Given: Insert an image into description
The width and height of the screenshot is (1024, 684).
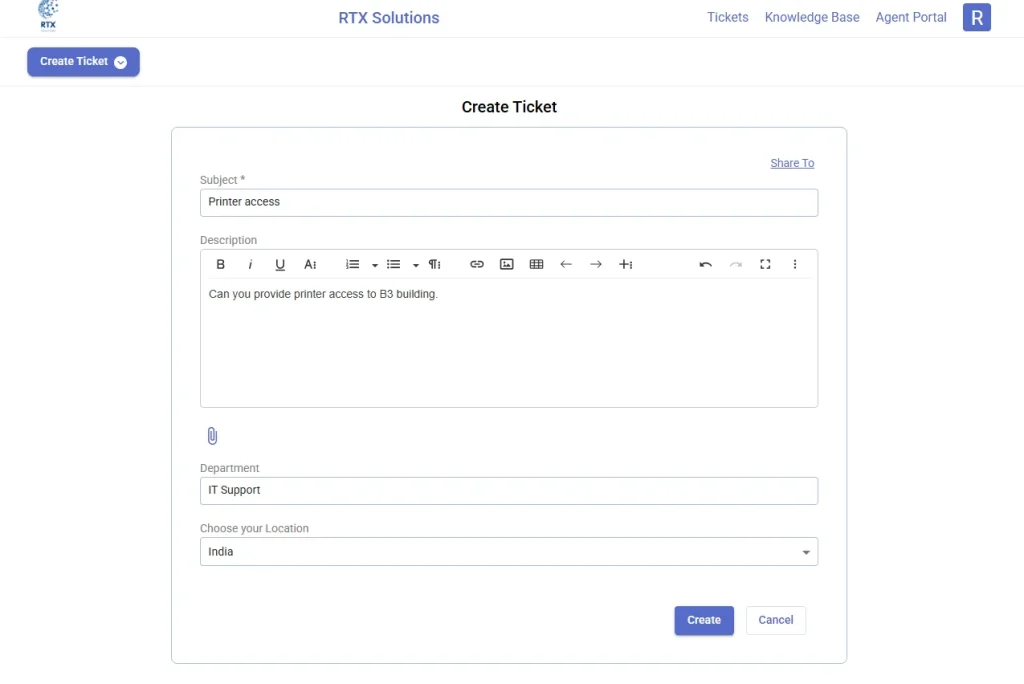Looking at the screenshot, I should tap(507, 265).
